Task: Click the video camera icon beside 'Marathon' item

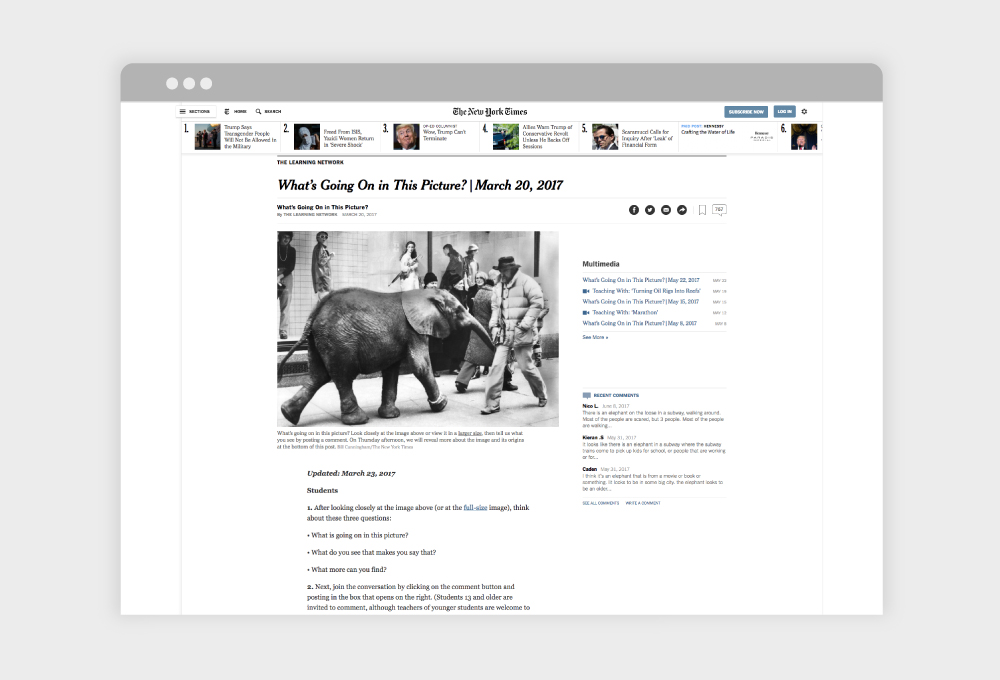Action: [x=585, y=313]
